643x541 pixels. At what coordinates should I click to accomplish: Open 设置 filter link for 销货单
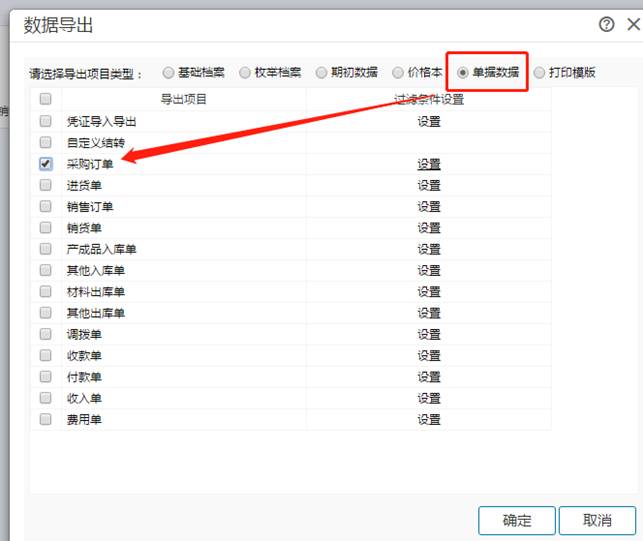point(429,228)
